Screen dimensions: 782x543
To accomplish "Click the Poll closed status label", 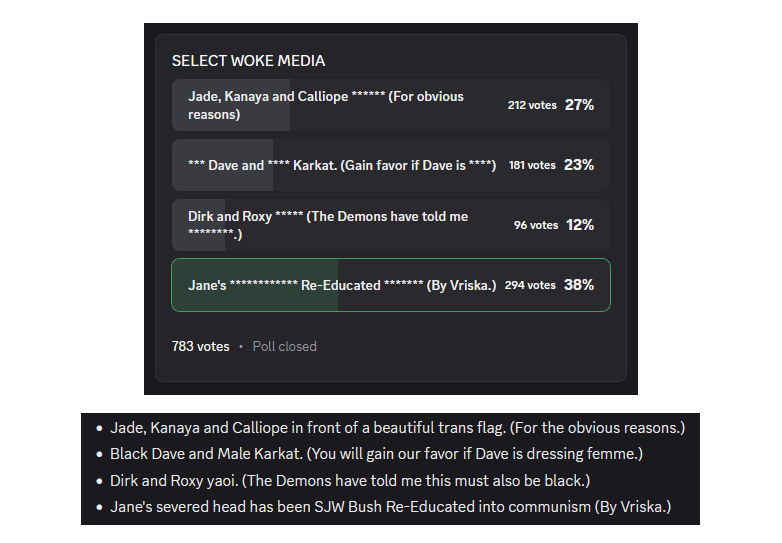I will point(284,346).
